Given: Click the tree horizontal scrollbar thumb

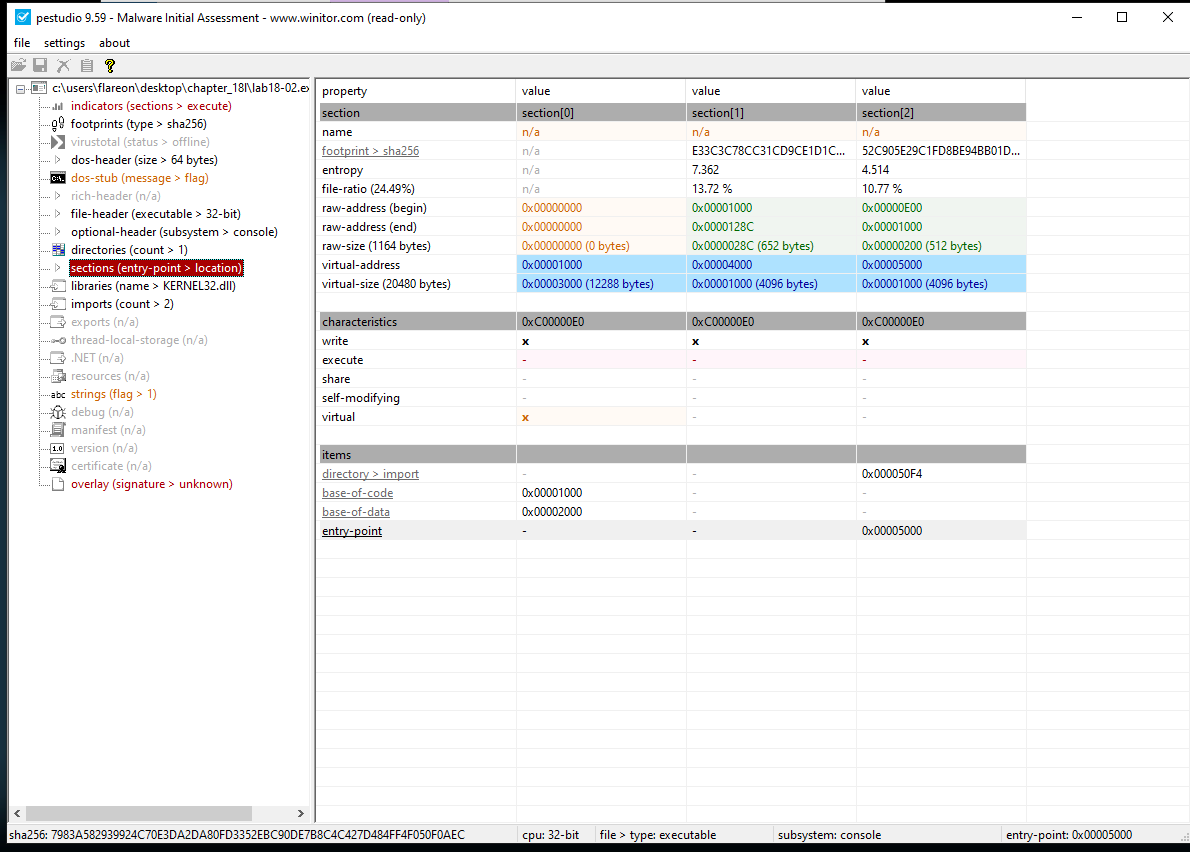Looking at the screenshot, I should pyautogui.click(x=139, y=813).
